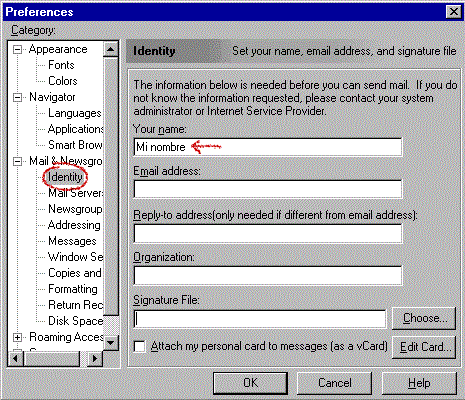Click the Edit Card... button
Viewport: 465px width, 400px height.
click(x=424, y=347)
